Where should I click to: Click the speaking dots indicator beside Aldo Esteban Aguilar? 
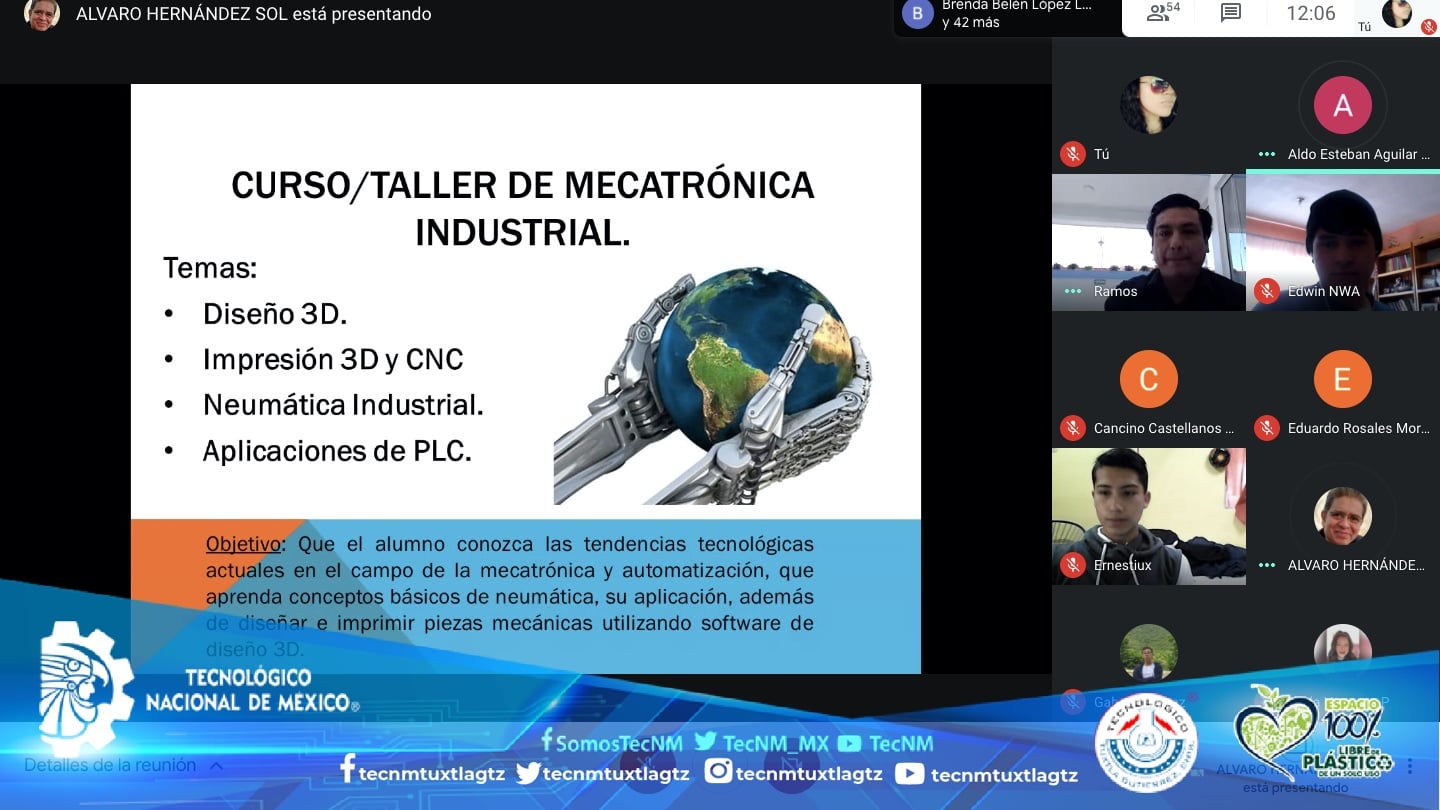click(x=1267, y=154)
